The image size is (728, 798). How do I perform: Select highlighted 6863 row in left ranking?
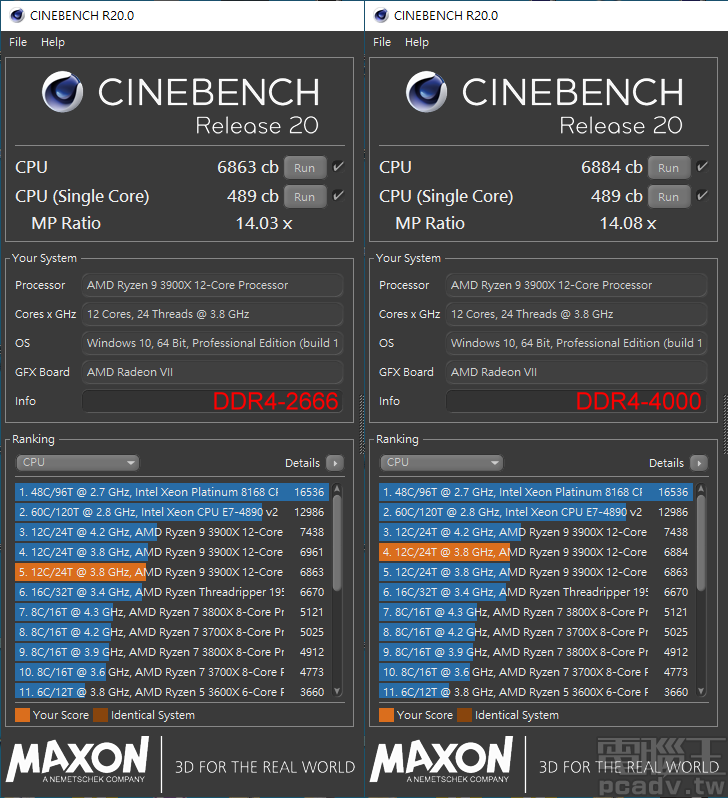point(172,572)
